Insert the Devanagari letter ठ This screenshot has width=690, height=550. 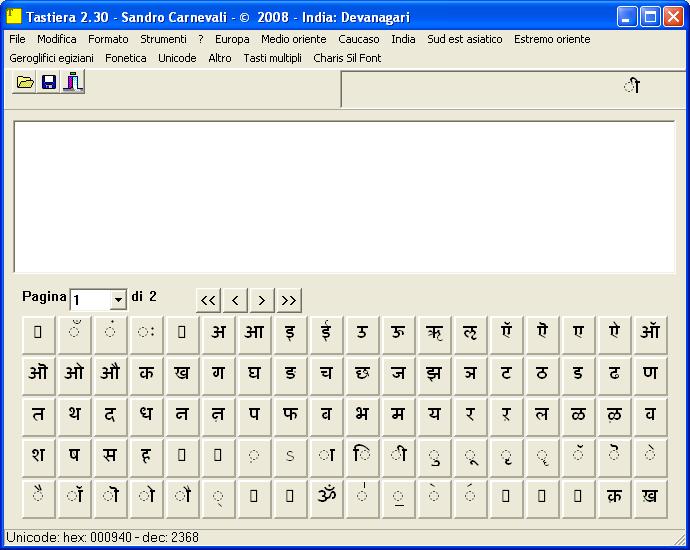pyautogui.click(x=543, y=376)
